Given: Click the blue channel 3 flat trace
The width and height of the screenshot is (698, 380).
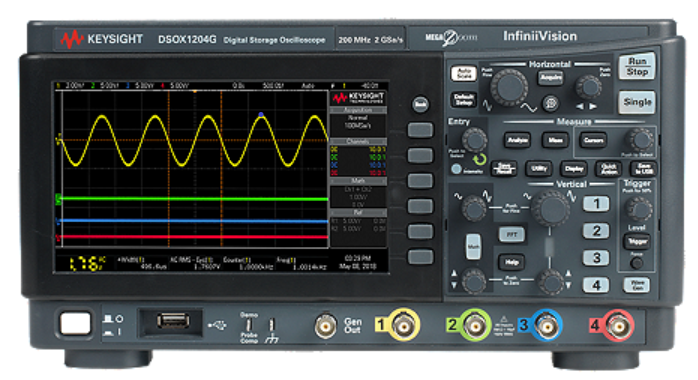Looking at the screenshot, I should (194, 221).
